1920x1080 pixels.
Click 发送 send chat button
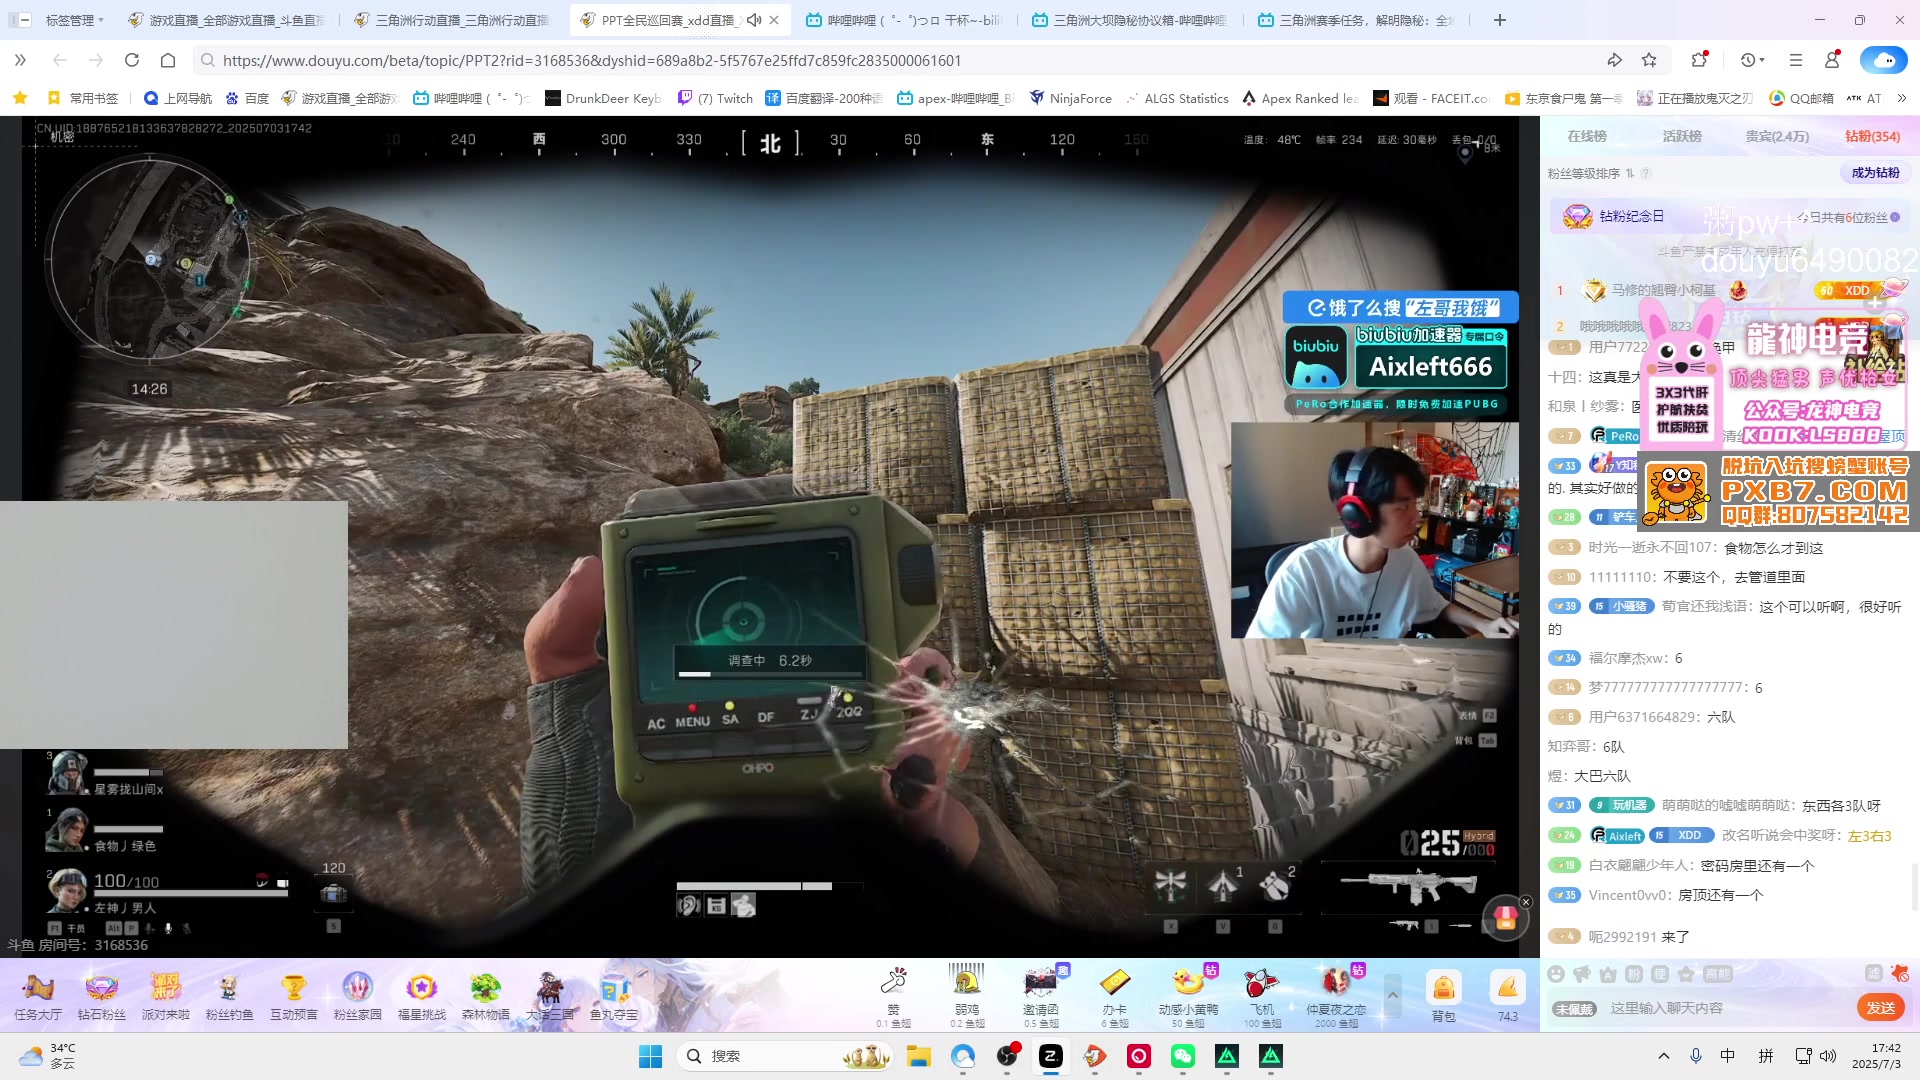(x=1880, y=1008)
